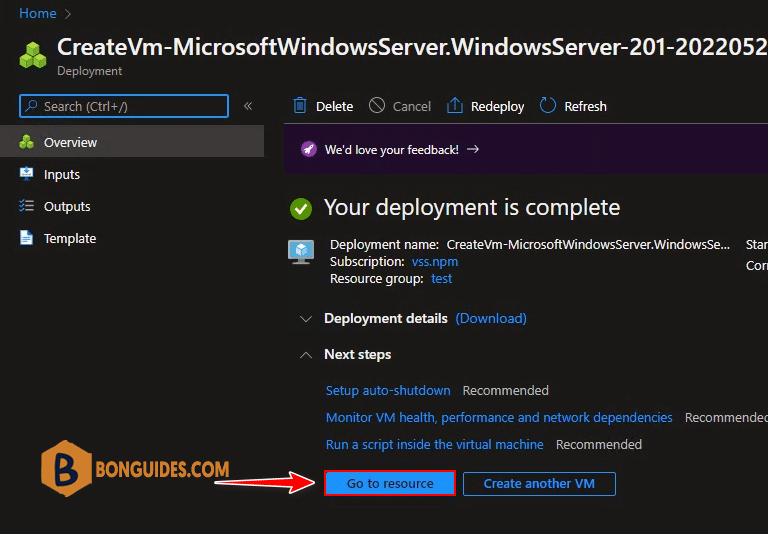Click the Next steps heading
This screenshot has height=534, width=768.
click(358, 354)
